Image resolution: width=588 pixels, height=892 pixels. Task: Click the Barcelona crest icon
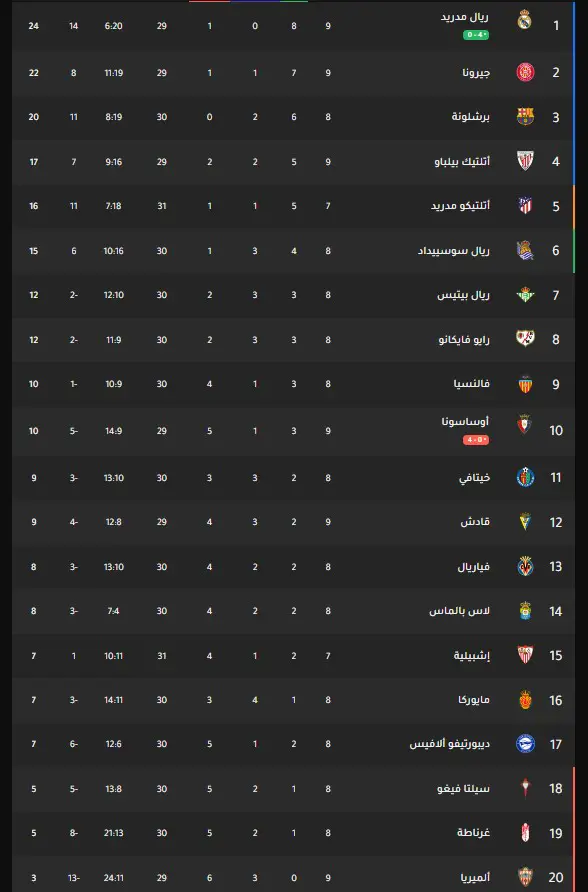point(525,117)
